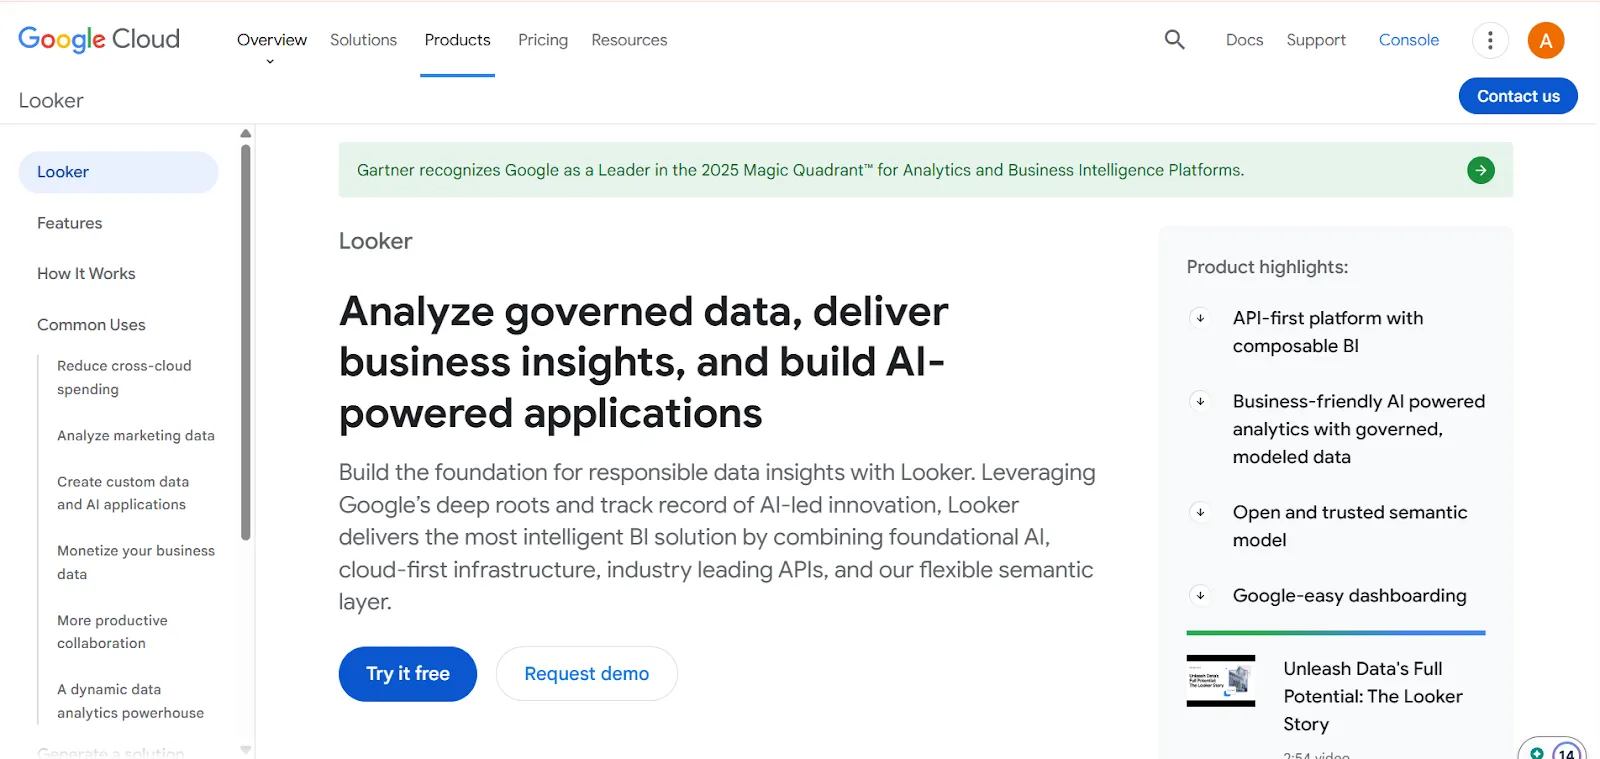Select Looker in the sidebar
Screen dimensions: 1600x759
coord(118,172)
